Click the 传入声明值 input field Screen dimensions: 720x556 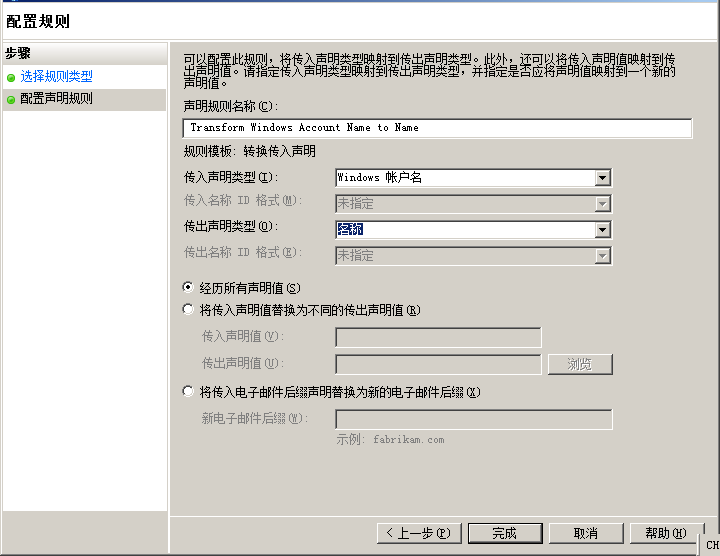439,337
